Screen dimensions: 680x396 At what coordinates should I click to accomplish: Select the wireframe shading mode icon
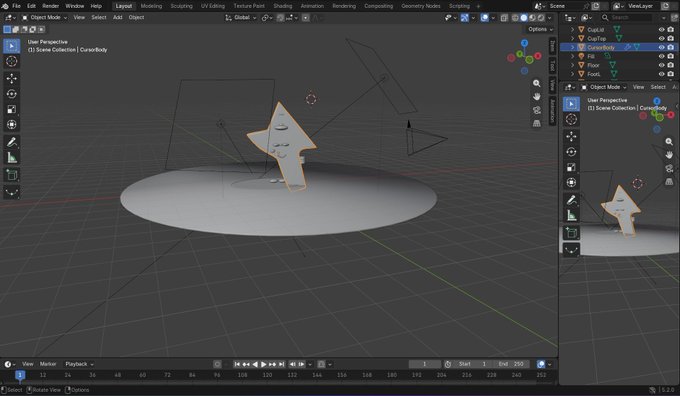pos(515,18)
